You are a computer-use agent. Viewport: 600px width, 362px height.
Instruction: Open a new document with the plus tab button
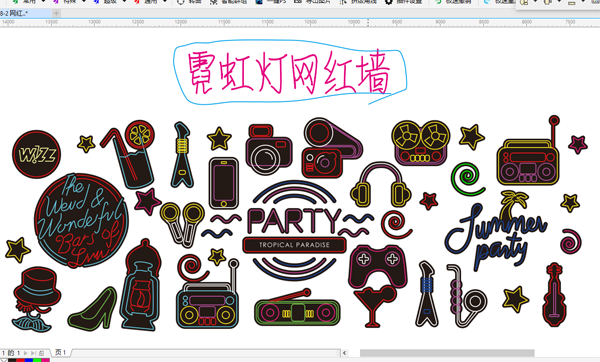tap(56, 13)
